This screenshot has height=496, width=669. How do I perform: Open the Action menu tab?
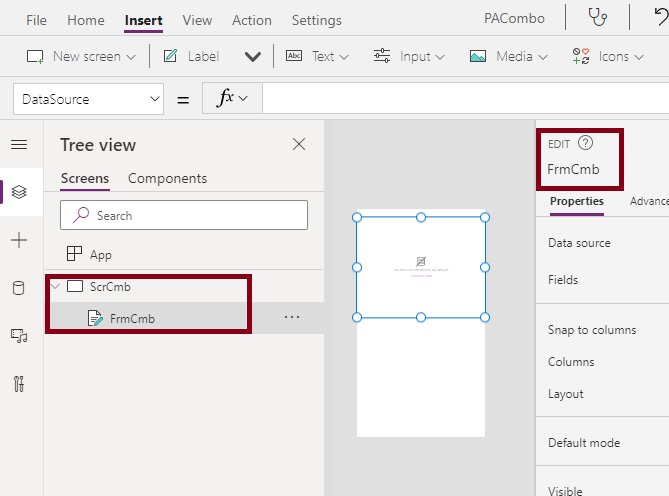252,20
